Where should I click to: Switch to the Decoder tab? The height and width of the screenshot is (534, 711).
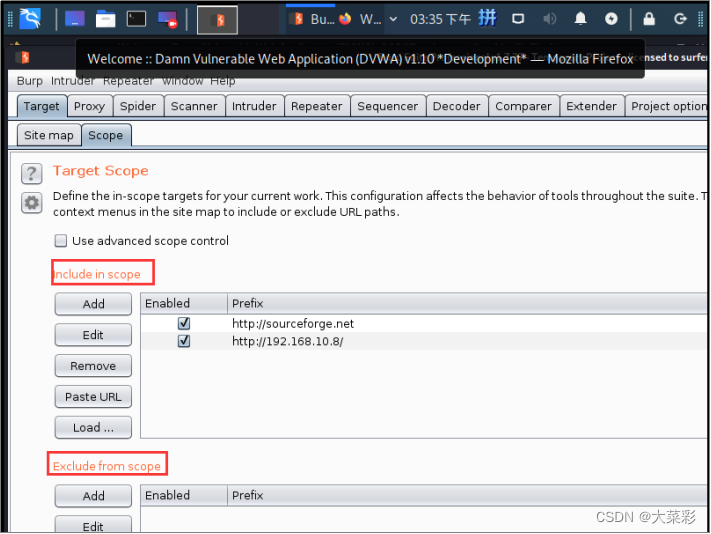457,106
